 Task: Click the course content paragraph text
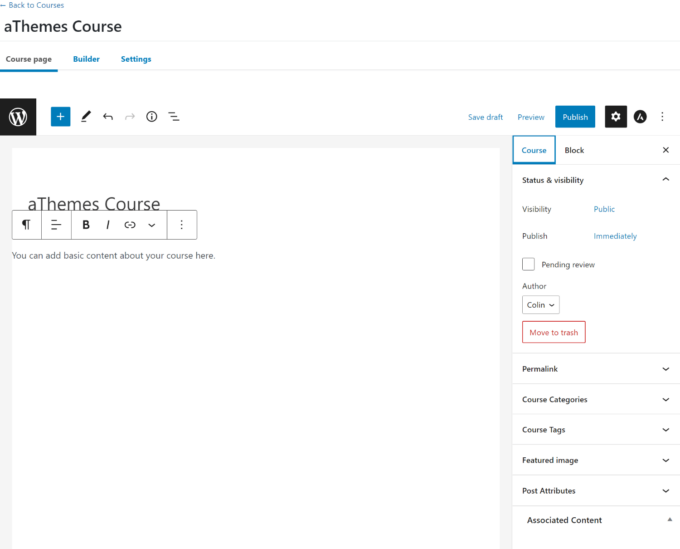point(113,255)
